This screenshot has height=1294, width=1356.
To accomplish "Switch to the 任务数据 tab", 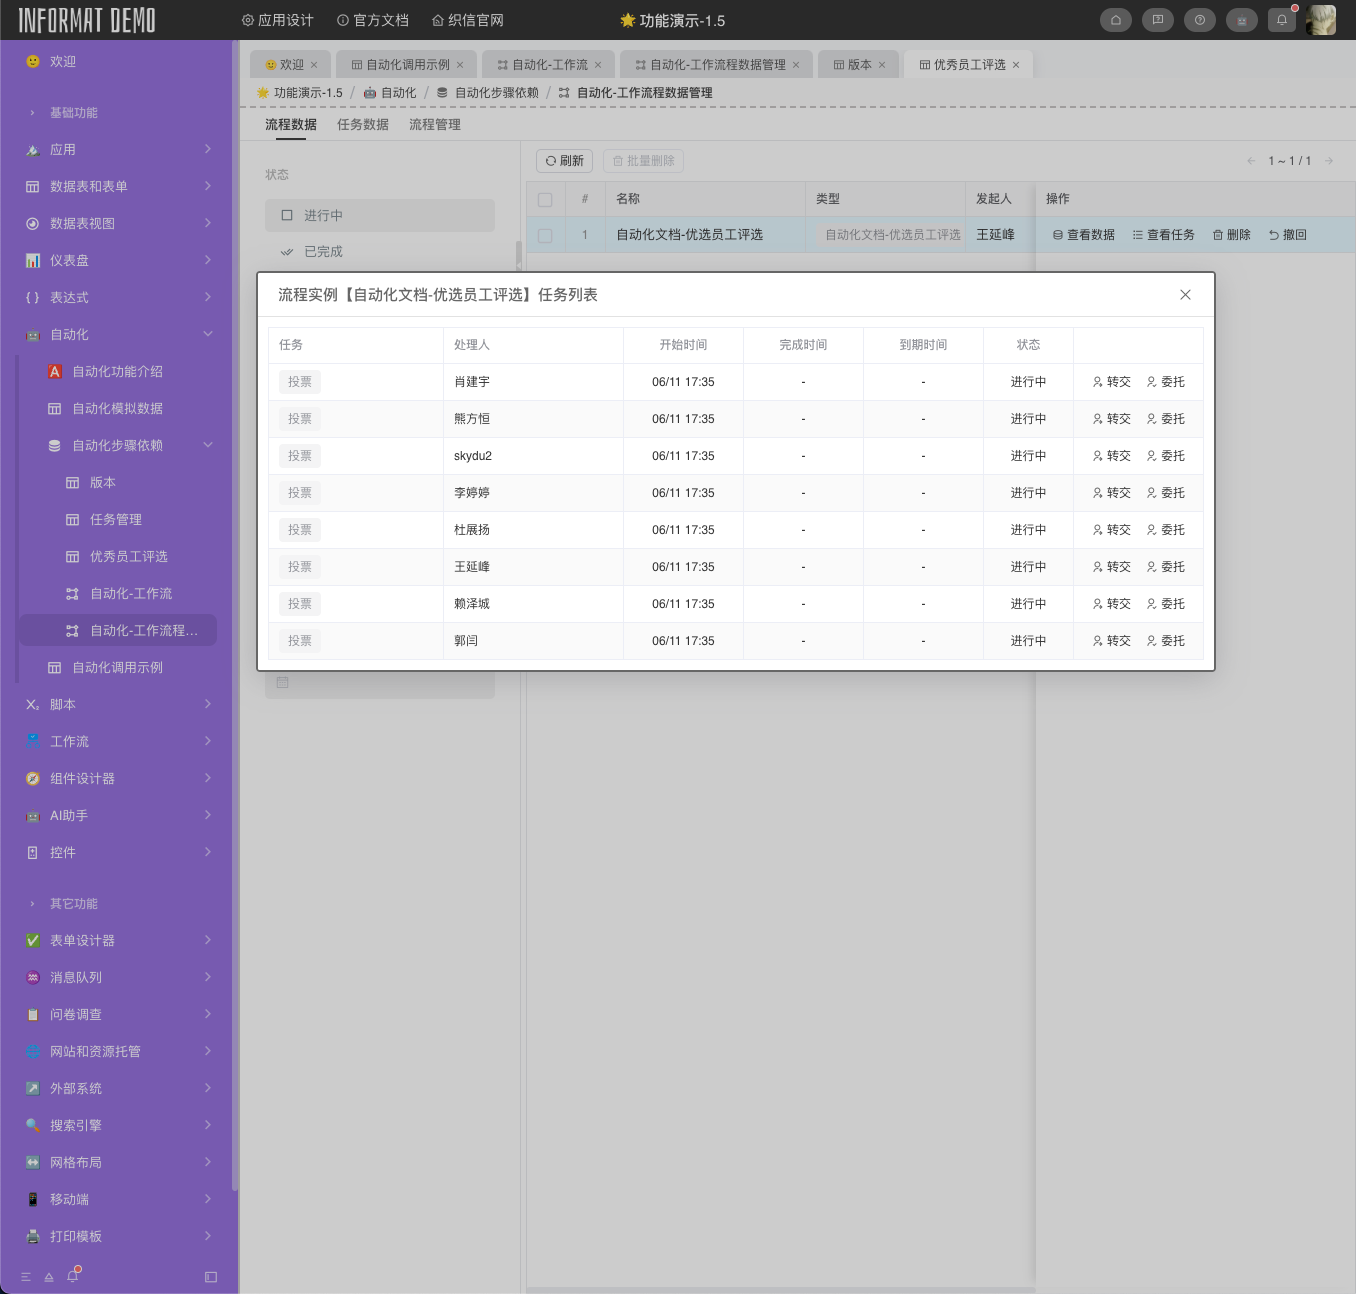I will pos(362,124).
